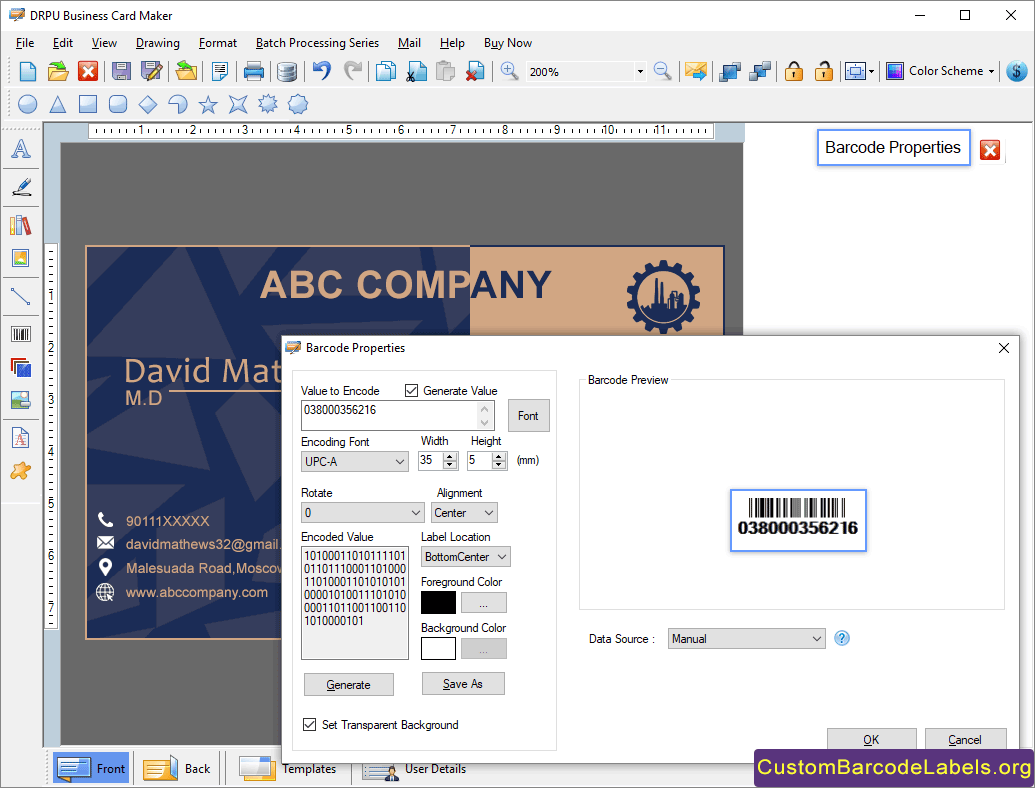Click the Save As button
Image resolution: width=1035 pixels, height=788 pixels.
(463, 684)
